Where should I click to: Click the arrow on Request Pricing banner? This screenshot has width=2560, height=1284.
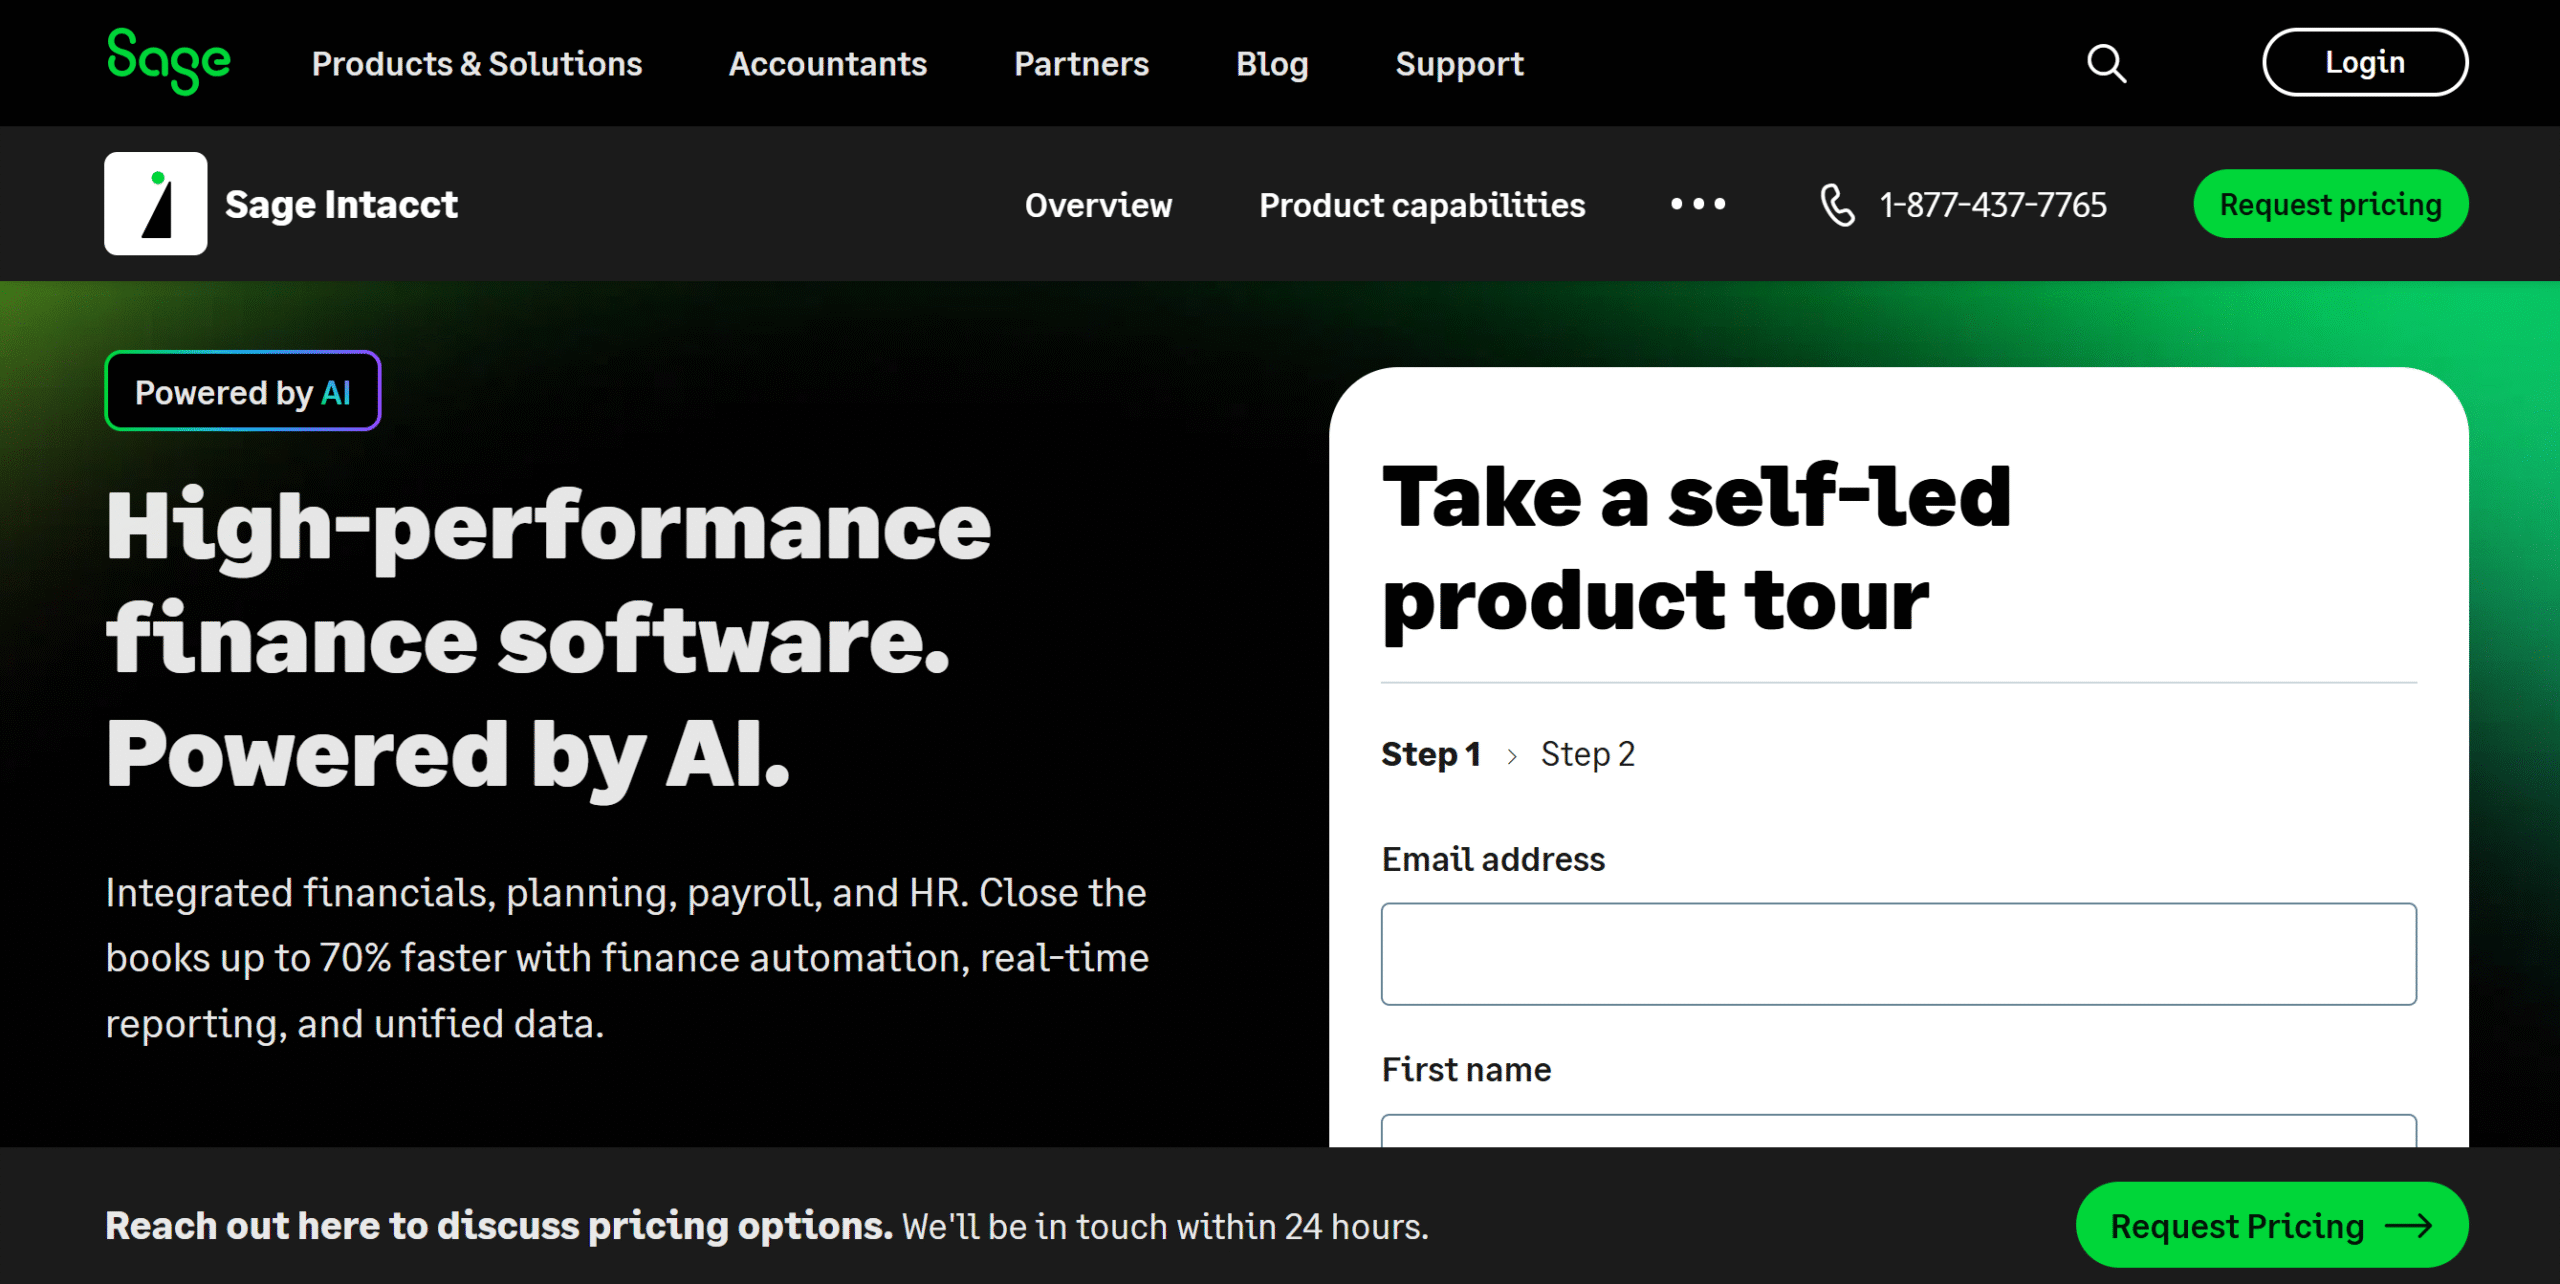click(2410, 1225)
